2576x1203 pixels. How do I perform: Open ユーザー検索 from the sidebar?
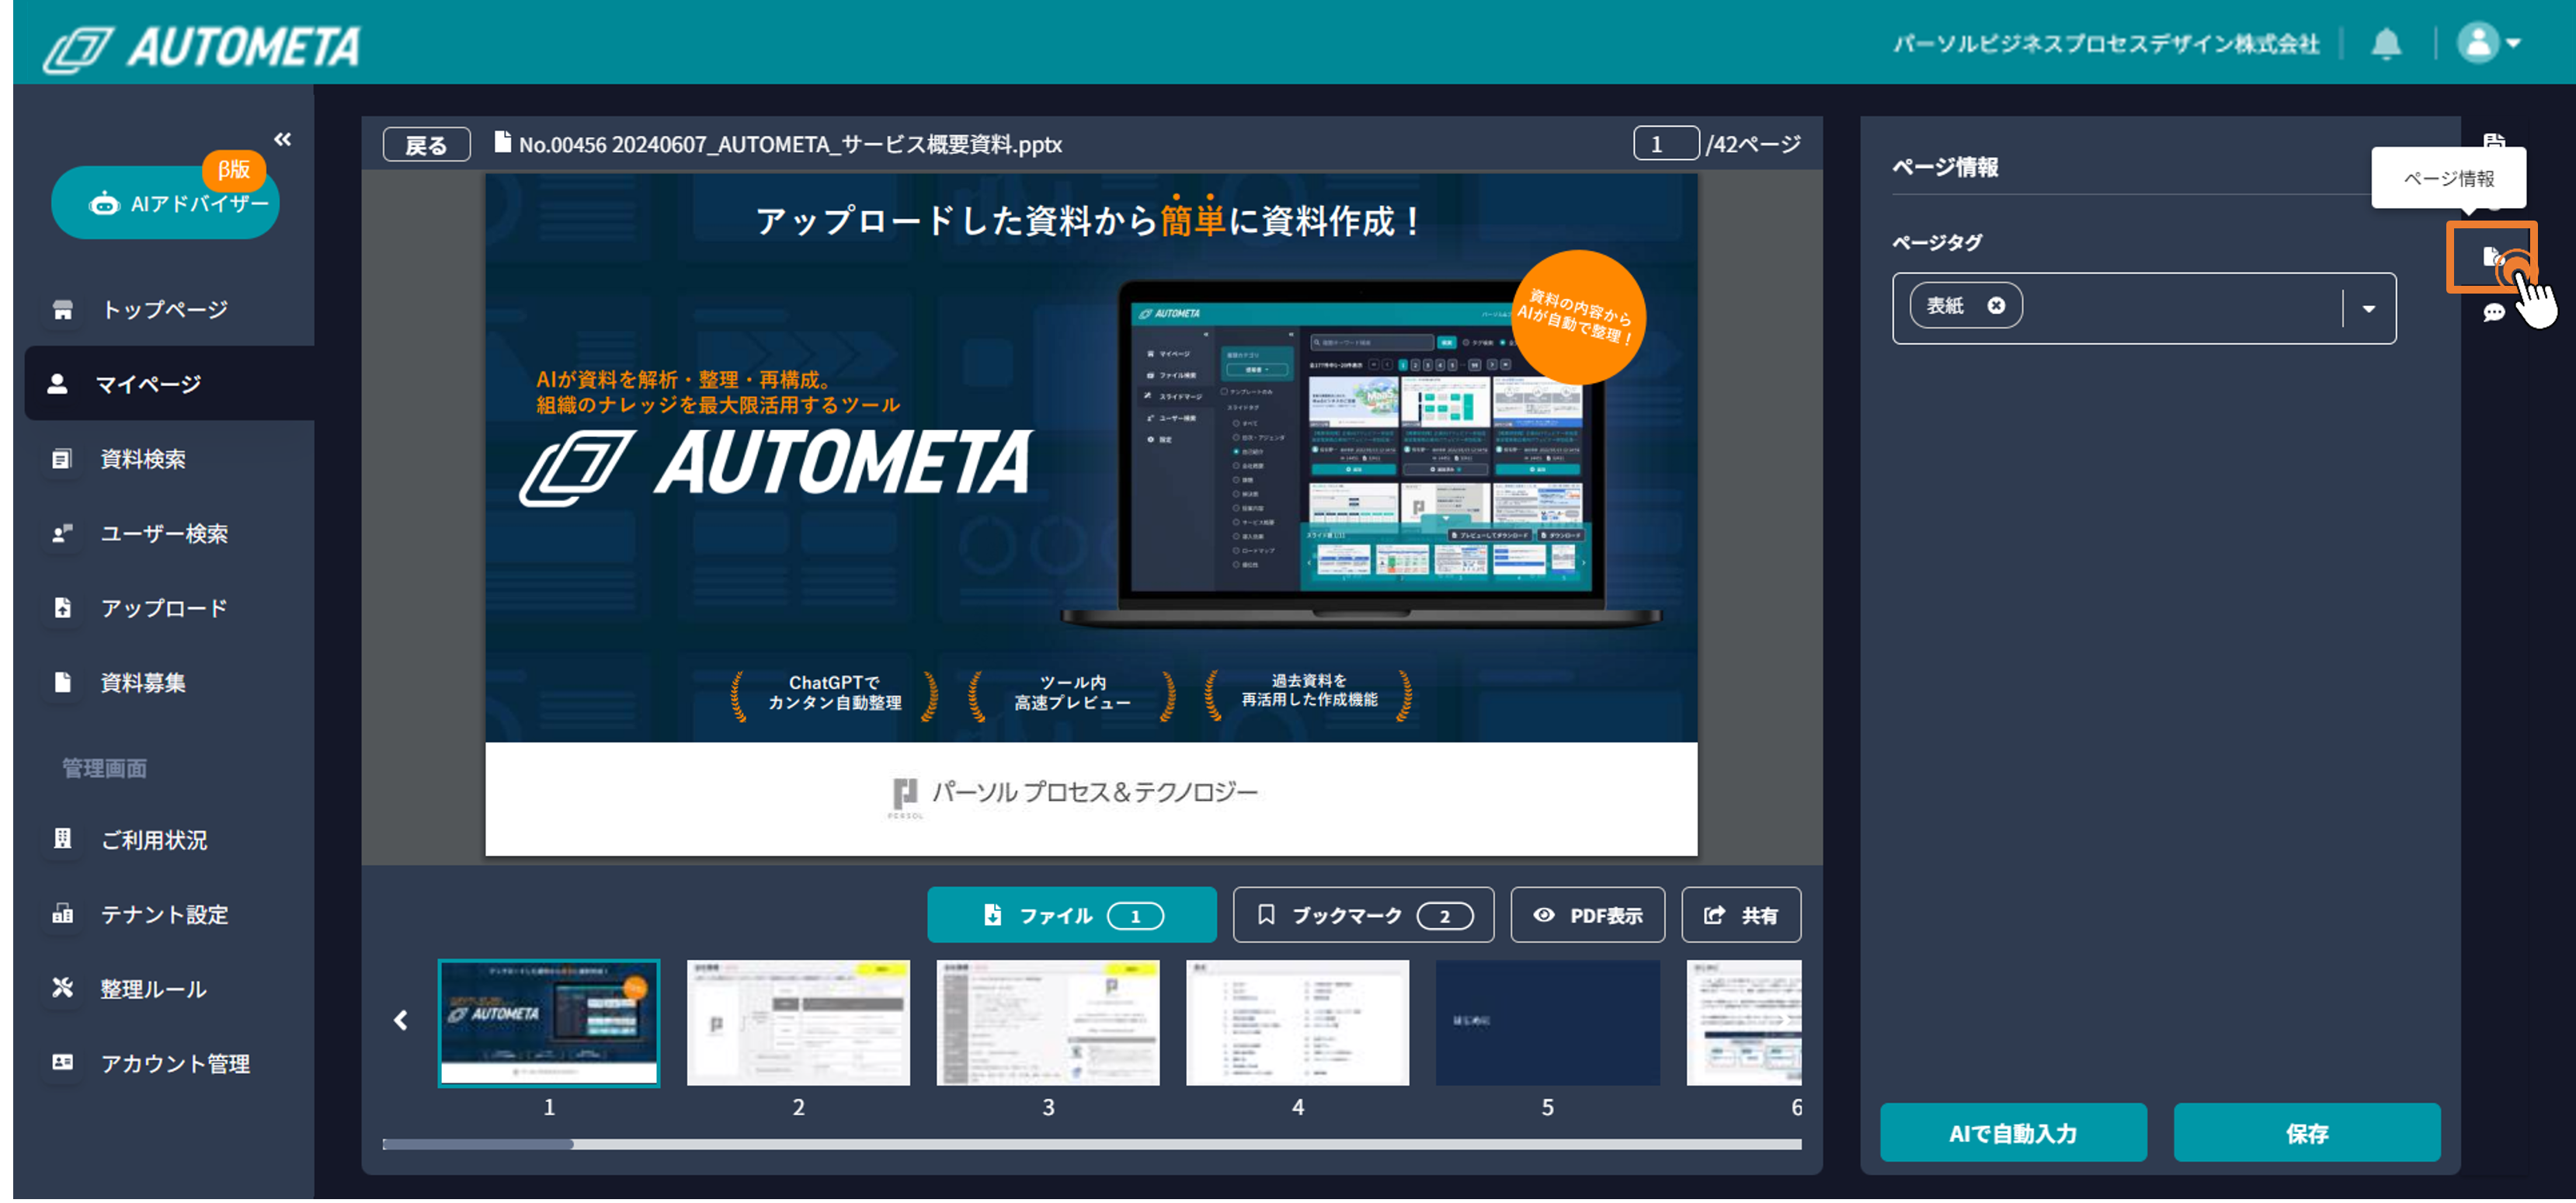pos(165,534)
